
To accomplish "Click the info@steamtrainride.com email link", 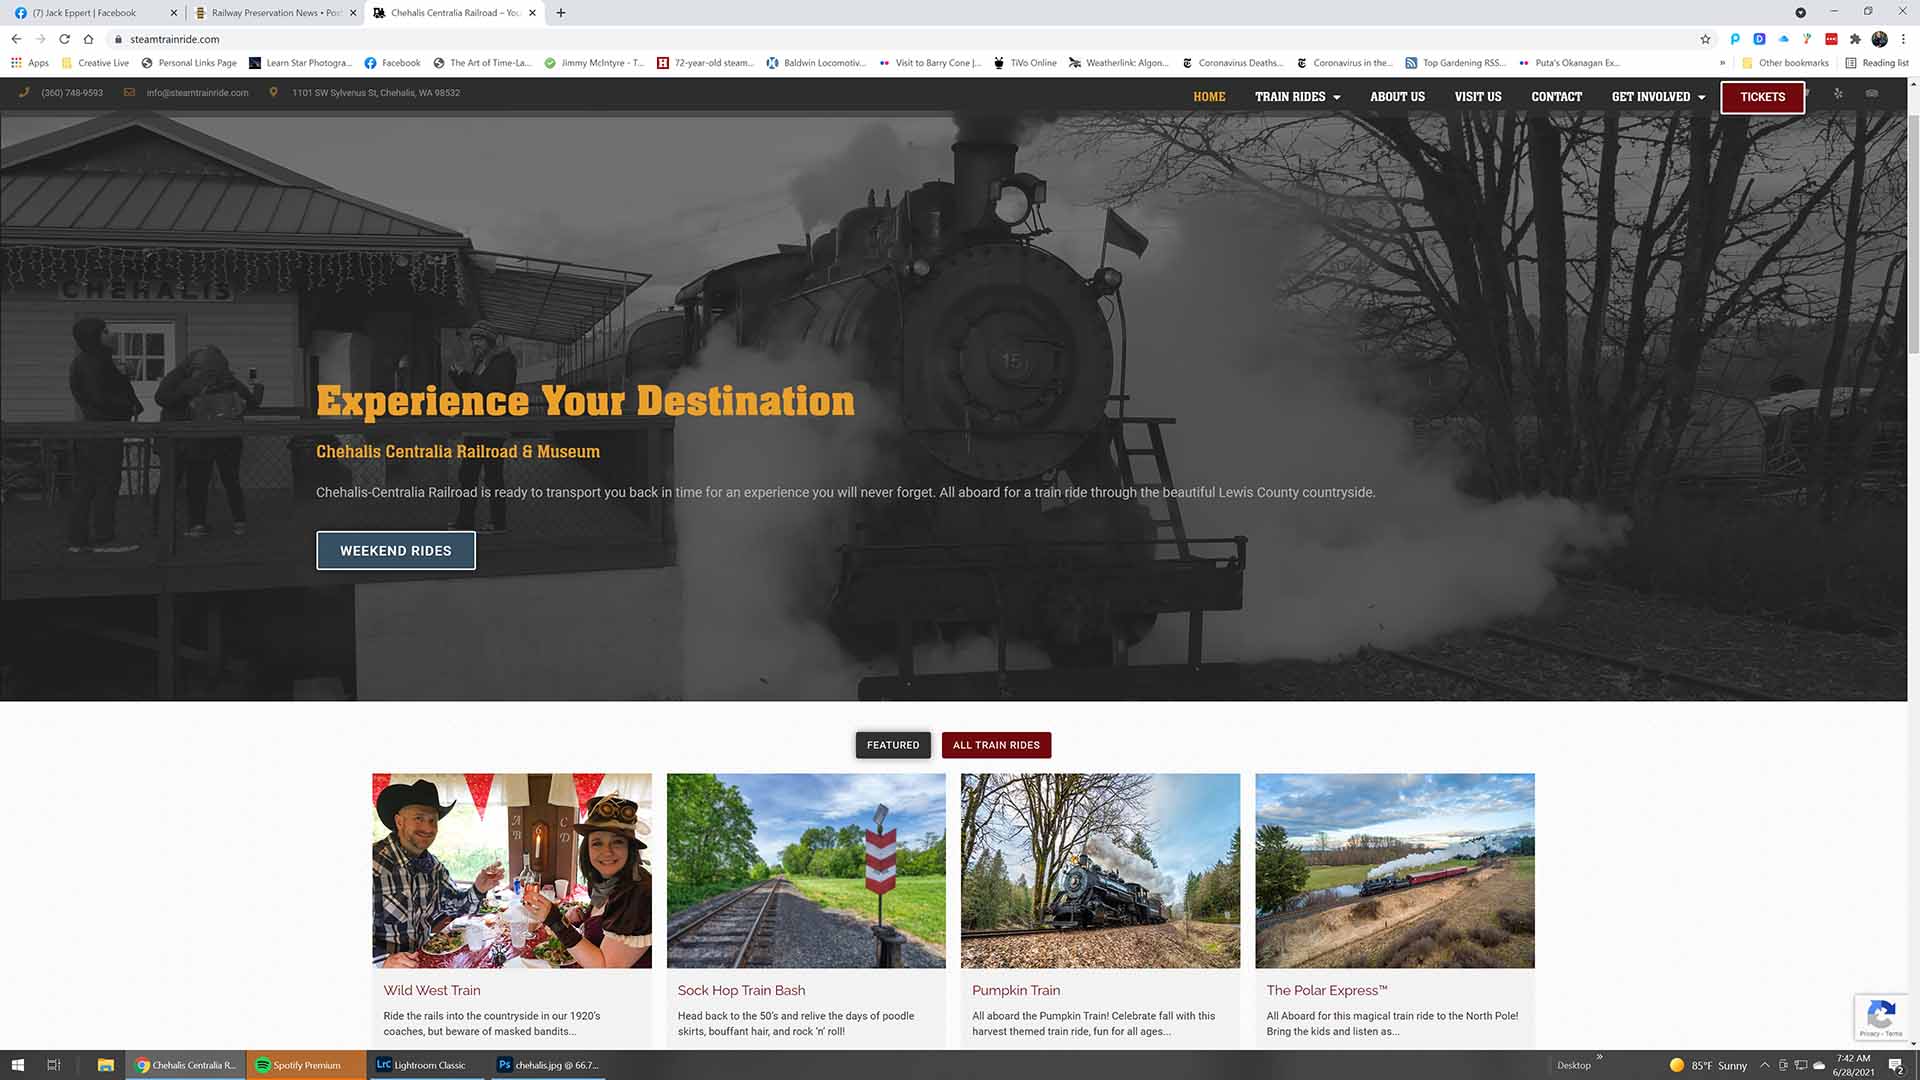I will click(197, 93).
